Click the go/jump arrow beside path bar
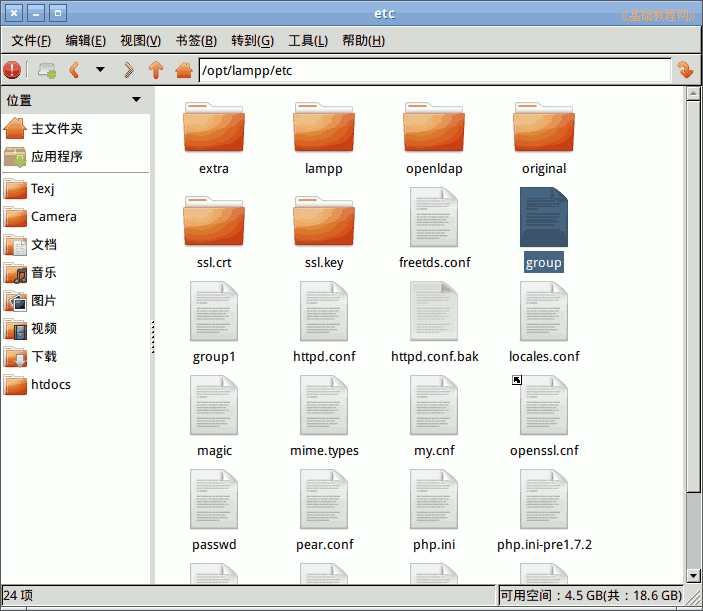The image size is (703, 611). point(685,70)
